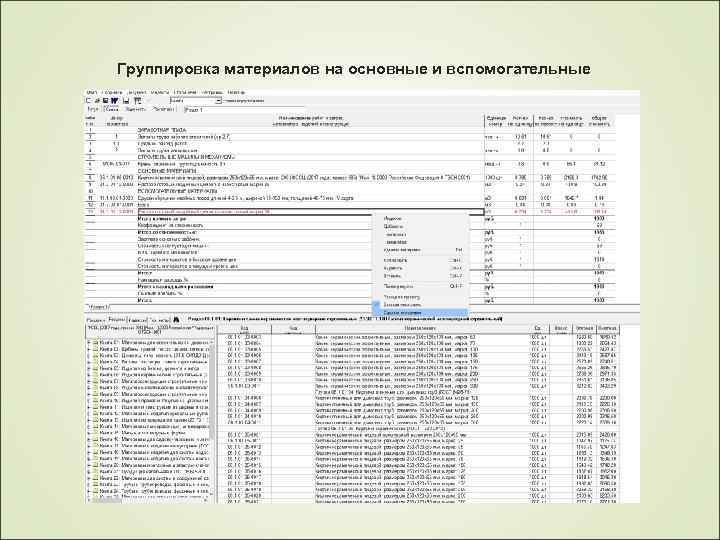Click the Книга 09 folder icon
720x540 pixels.
(96, 394)
